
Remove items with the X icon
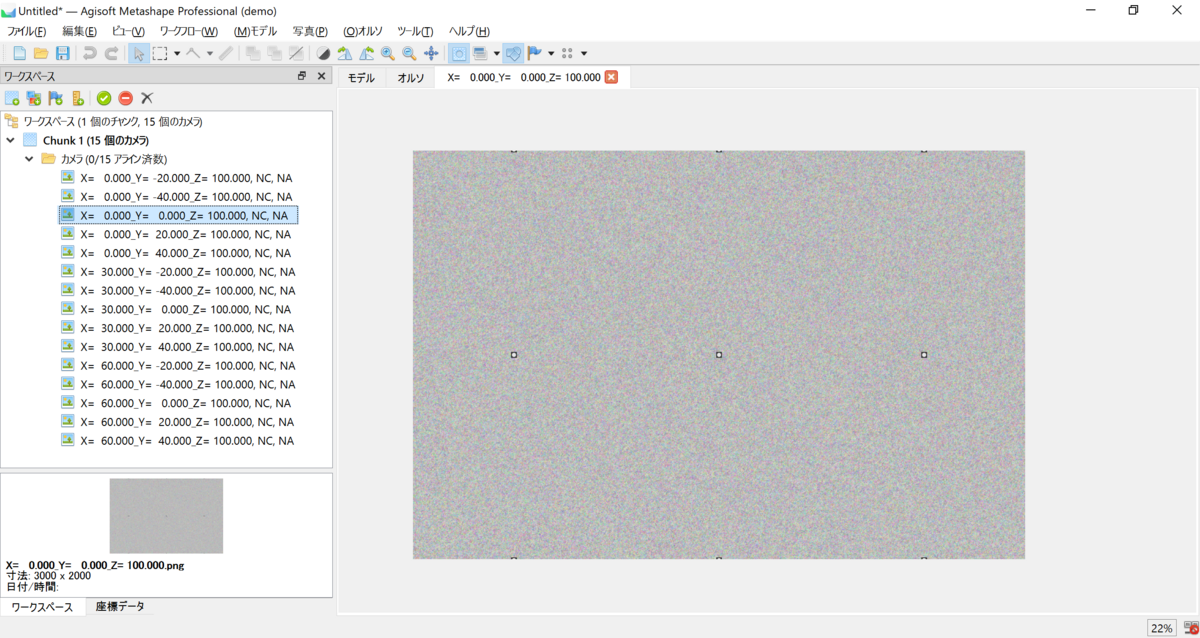[x=147, y=98]
